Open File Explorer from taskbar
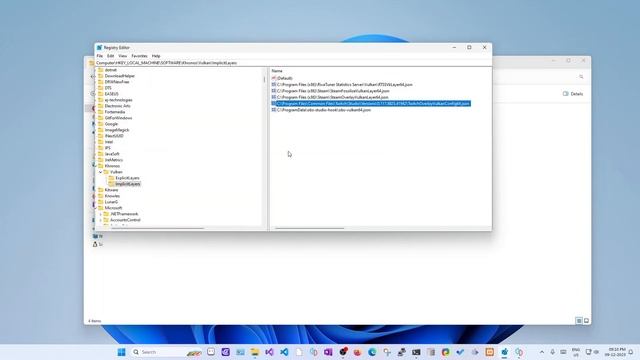 point(255,352)
